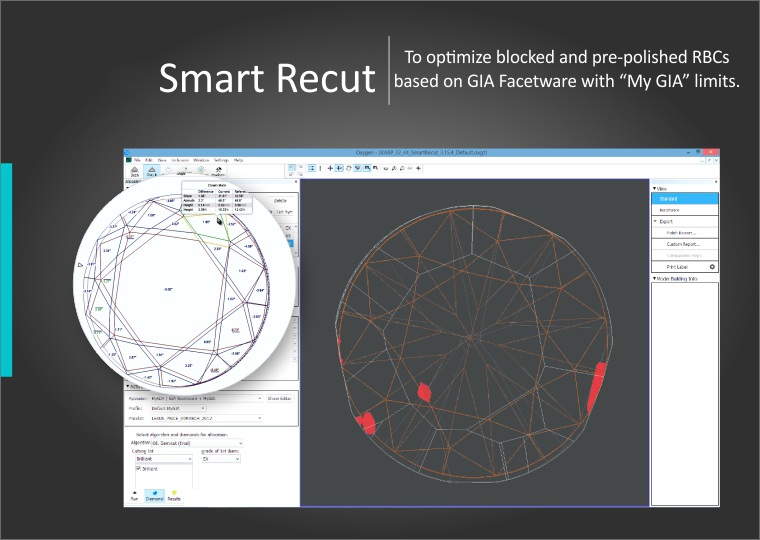Click the highlighted move-arrows toolbar icon
This screenshot has height=540, width=760.
339,168
